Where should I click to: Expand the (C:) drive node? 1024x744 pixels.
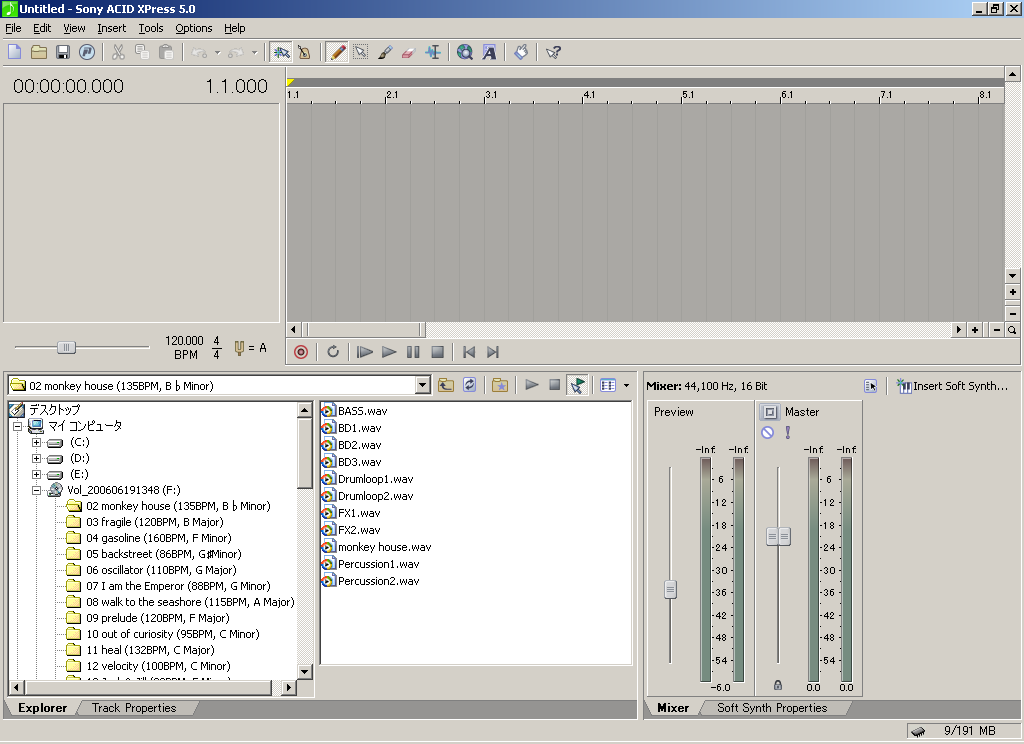[x=37, y=442]
